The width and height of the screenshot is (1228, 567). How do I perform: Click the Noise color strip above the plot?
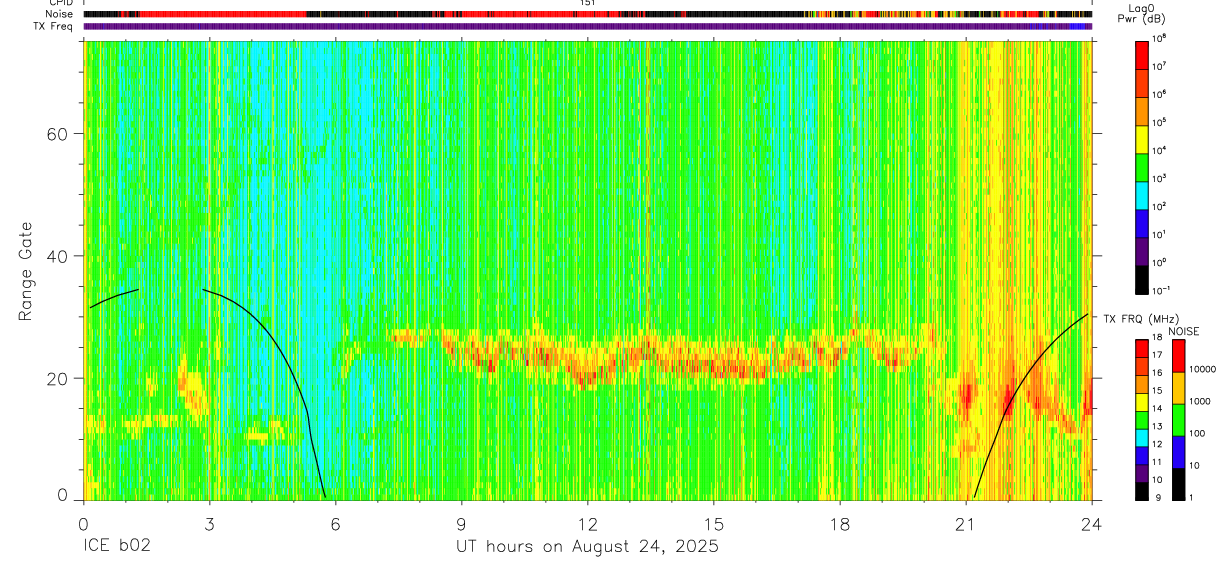[x=587, y=15]
